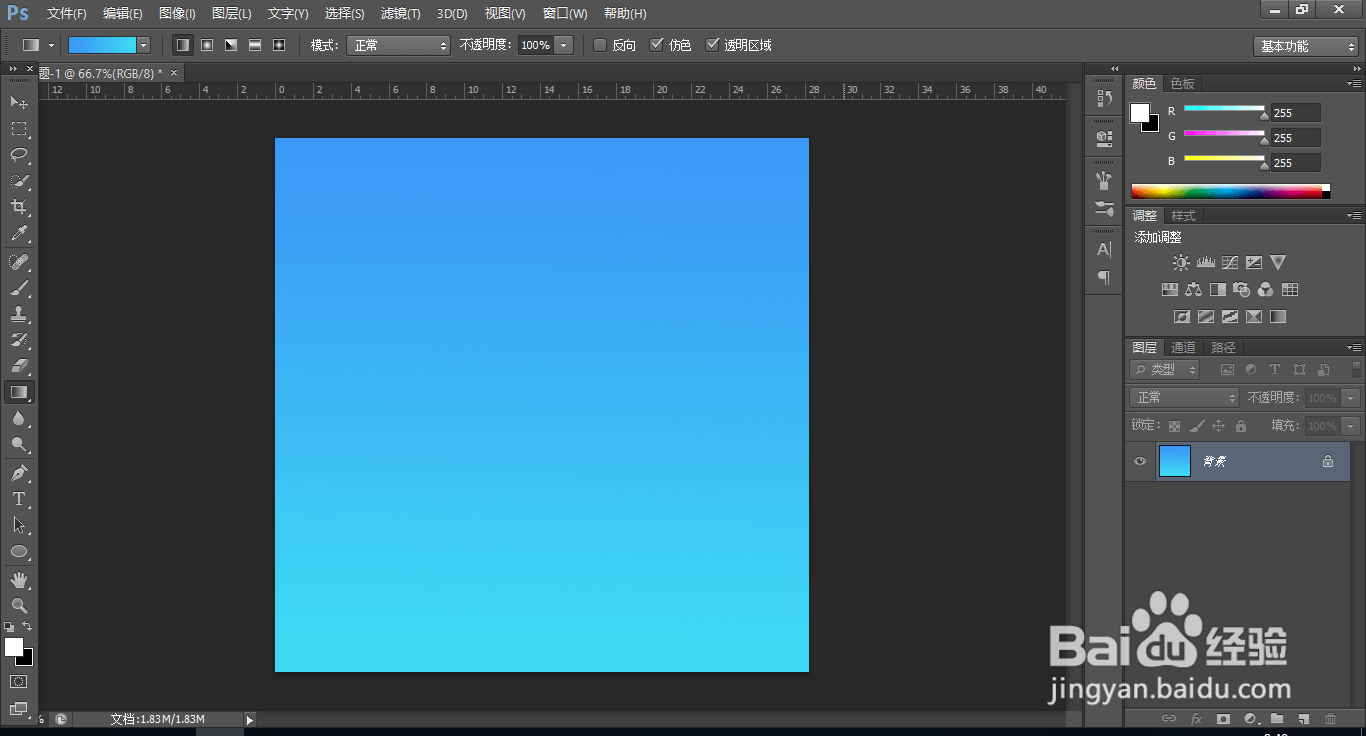Toggle the 透明区域 checkbox
The width and height of the screenshot is (1366, 736).
[x=712, y=45]
